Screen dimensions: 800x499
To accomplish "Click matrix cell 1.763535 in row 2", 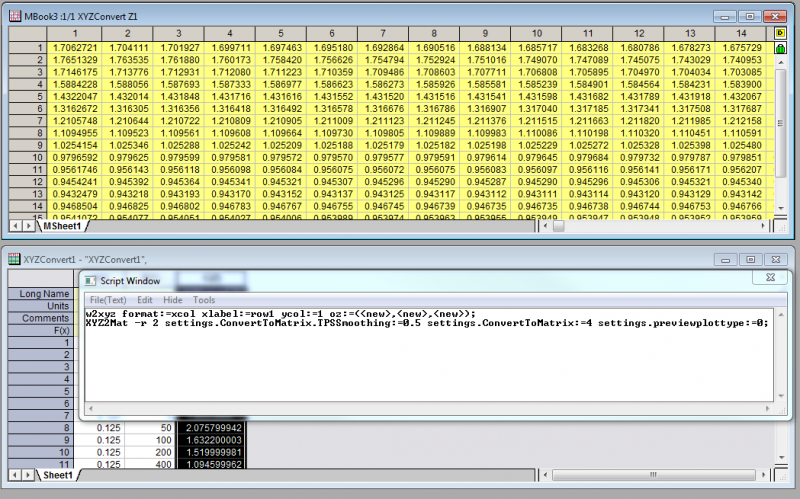I will [128, 60].
